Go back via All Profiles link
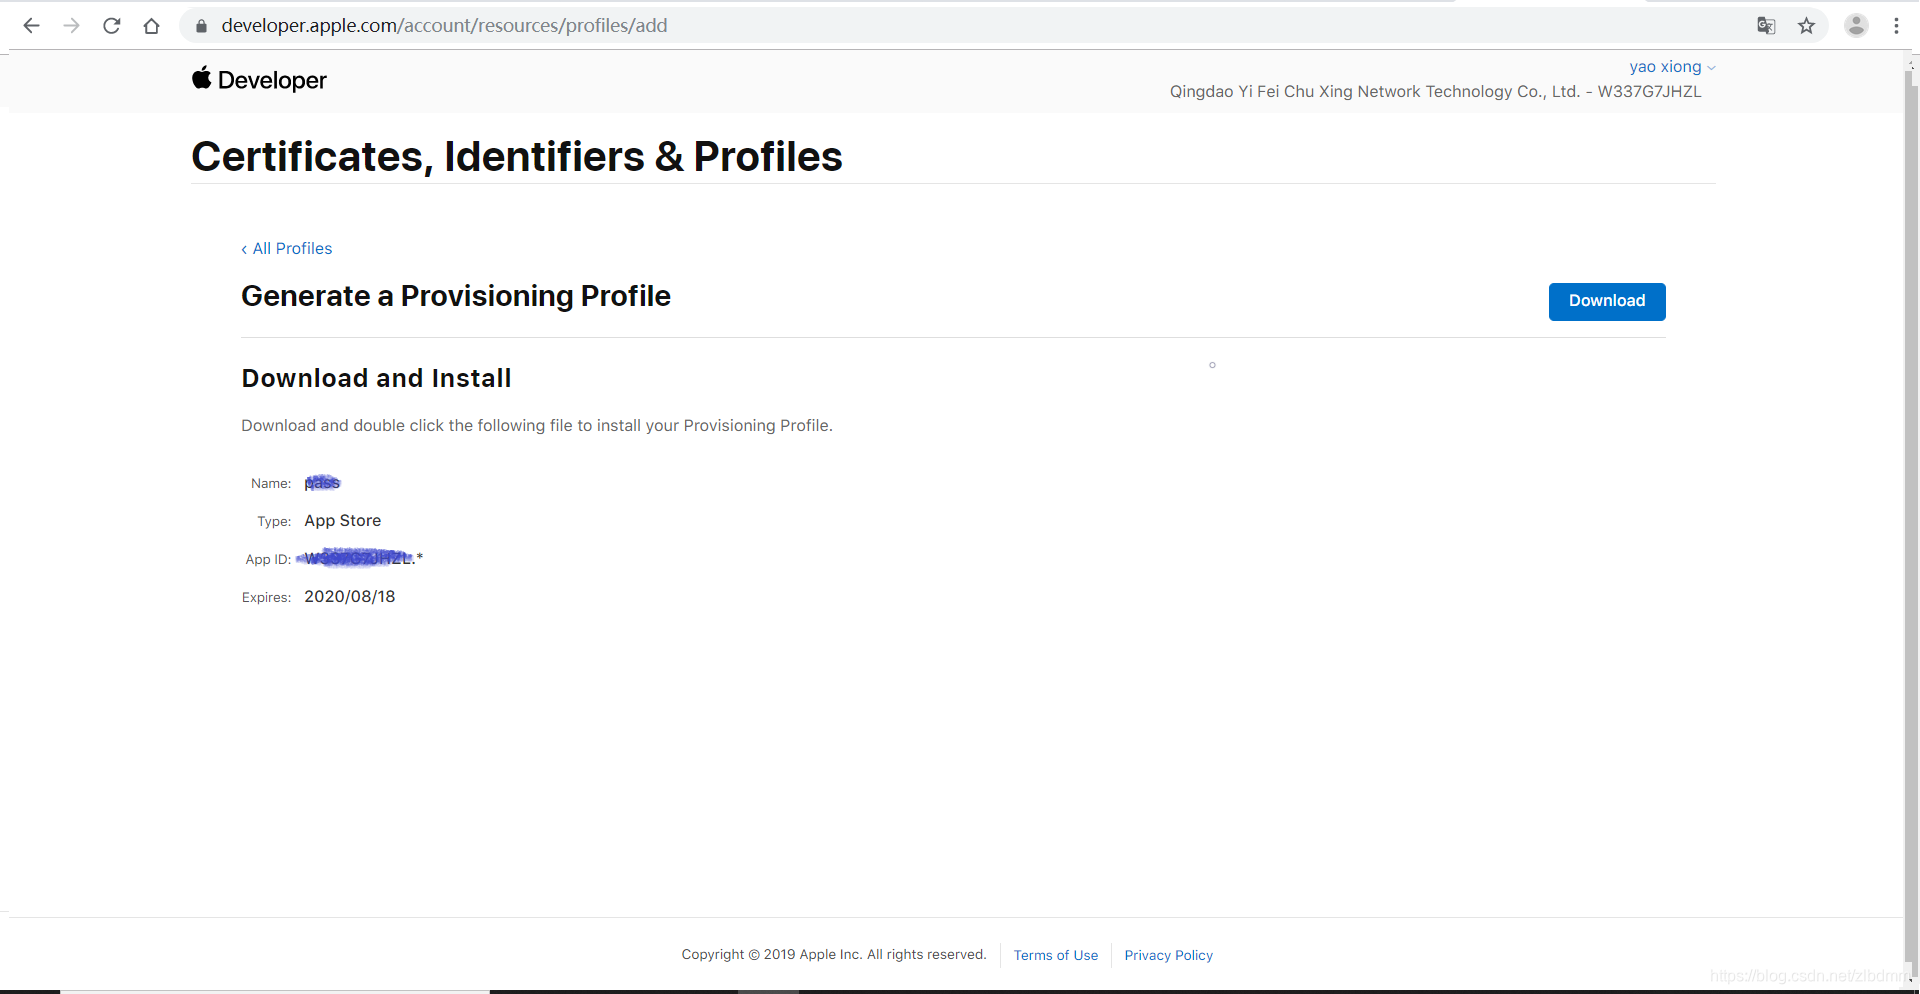This screenshot has height=994, width=1920. [x=287, y=248]
